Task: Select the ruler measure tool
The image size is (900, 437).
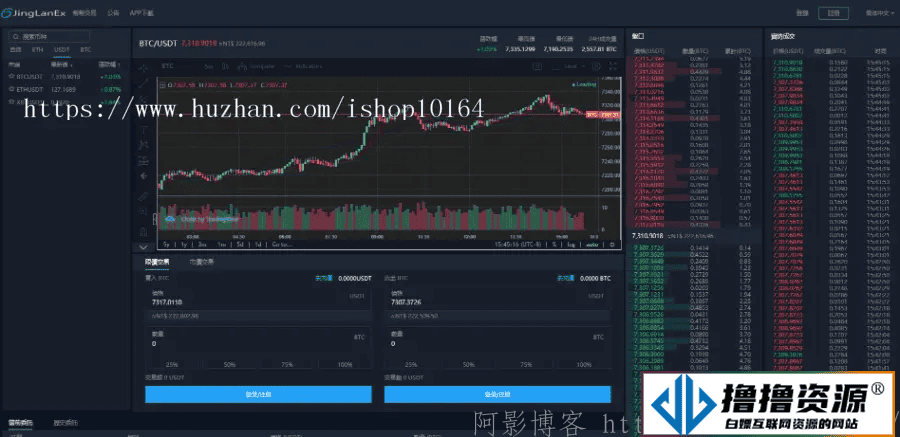Action: 143,196
